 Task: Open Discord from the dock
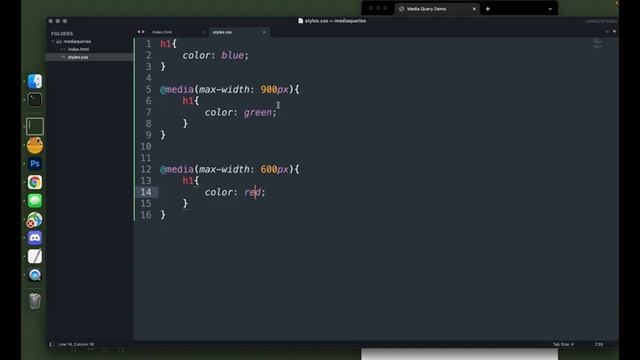point(35,238)
